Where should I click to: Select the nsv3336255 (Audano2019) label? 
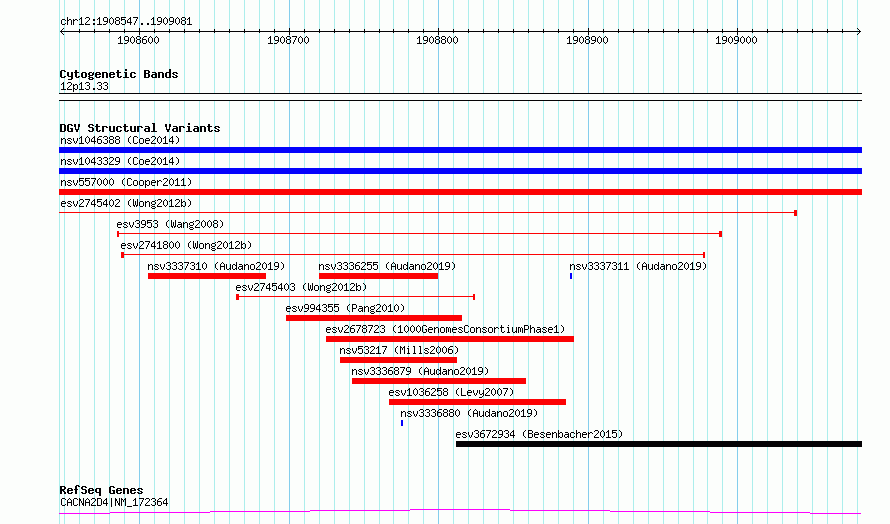coord(387,266)
